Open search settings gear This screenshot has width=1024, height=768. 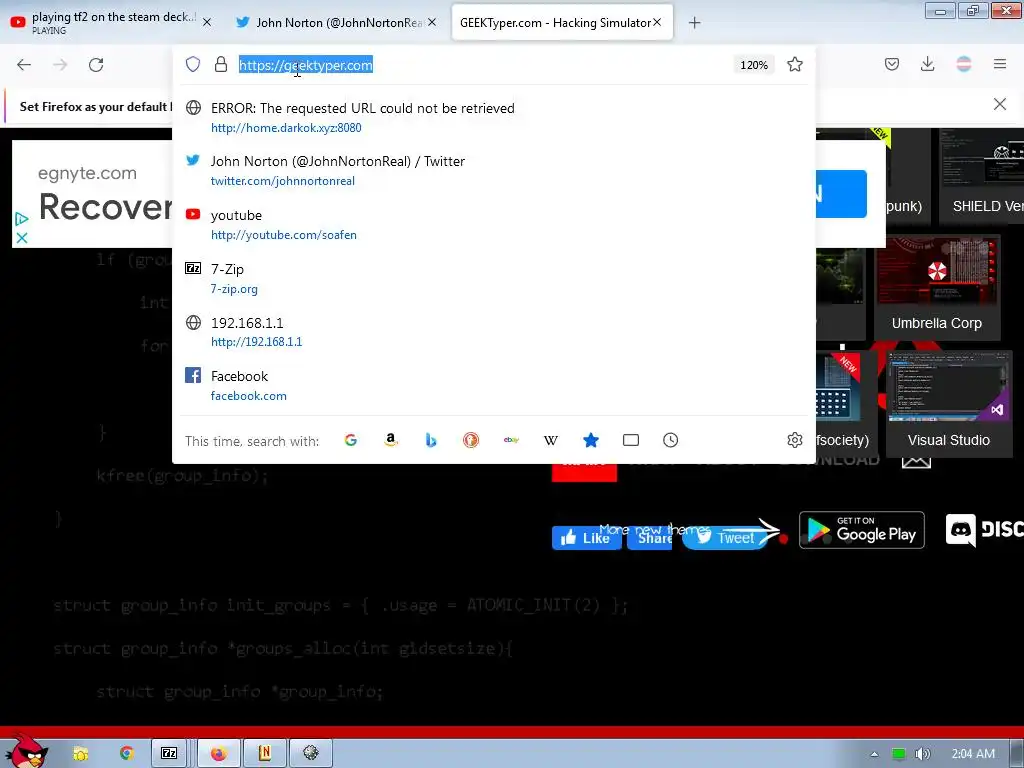[795, 440]
